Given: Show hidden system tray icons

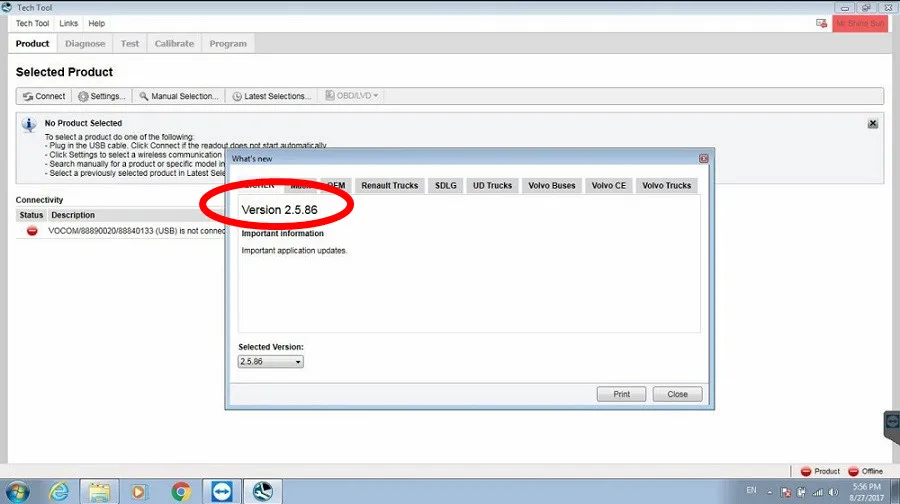Looking at the screenshot, I should [770, 492].
